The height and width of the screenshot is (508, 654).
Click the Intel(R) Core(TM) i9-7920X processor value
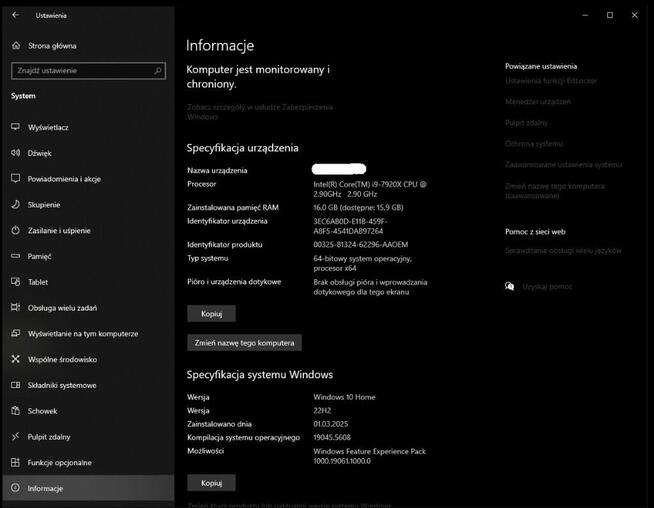[370, 189]
